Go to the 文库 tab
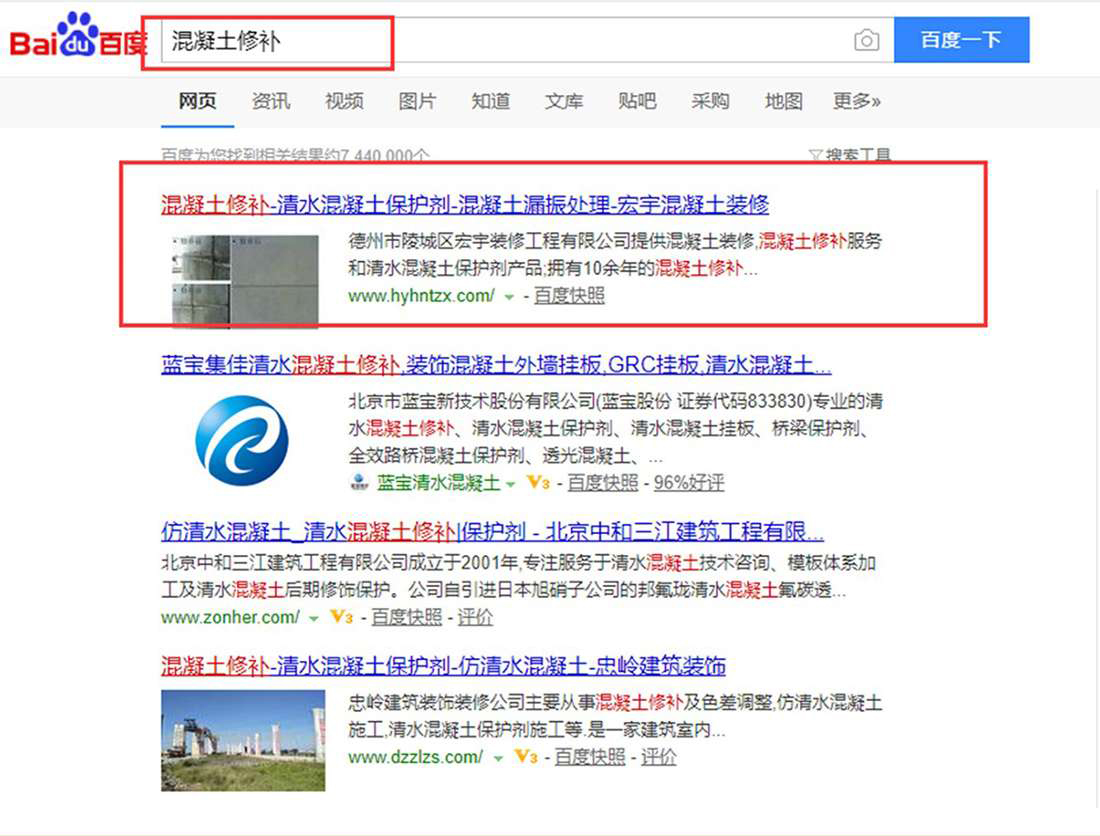Image resolution: width=1100 pixels, height=836 pixels. click(564, 101)
